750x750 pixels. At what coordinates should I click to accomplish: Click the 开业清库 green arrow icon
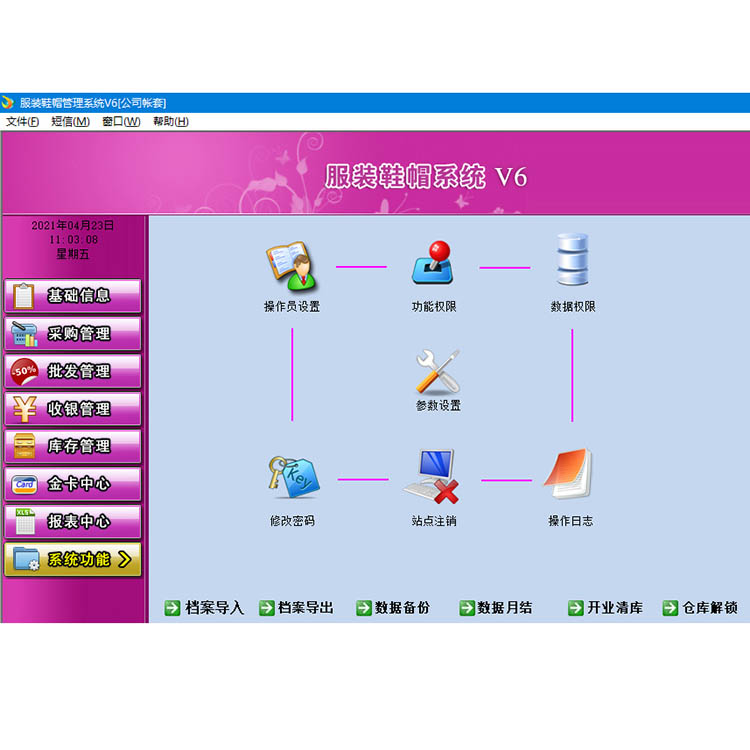tap(576, 607)
